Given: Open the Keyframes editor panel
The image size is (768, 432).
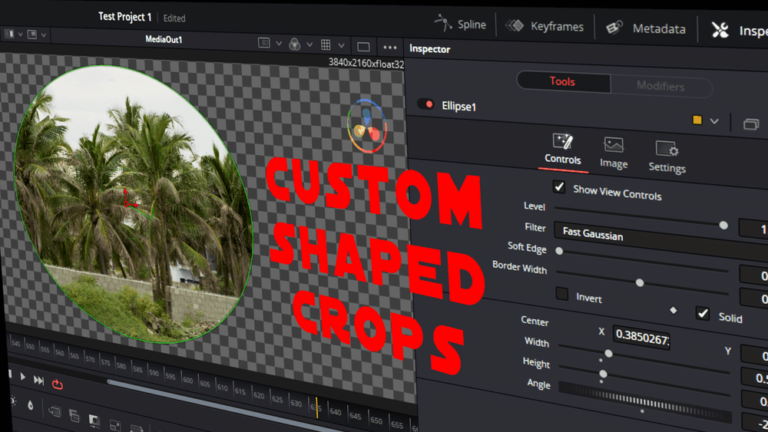Looking at the screenshot, I should (545, 26).
